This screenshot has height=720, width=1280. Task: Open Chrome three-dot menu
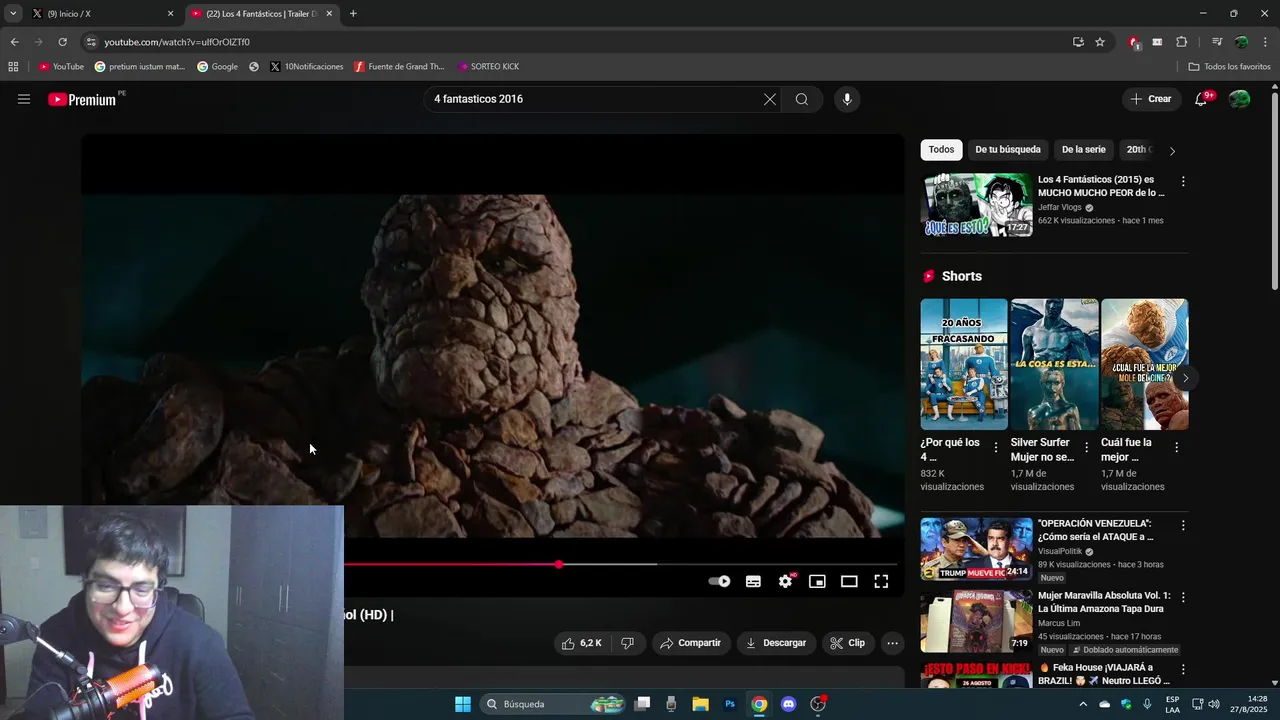tap(1265, 42)
